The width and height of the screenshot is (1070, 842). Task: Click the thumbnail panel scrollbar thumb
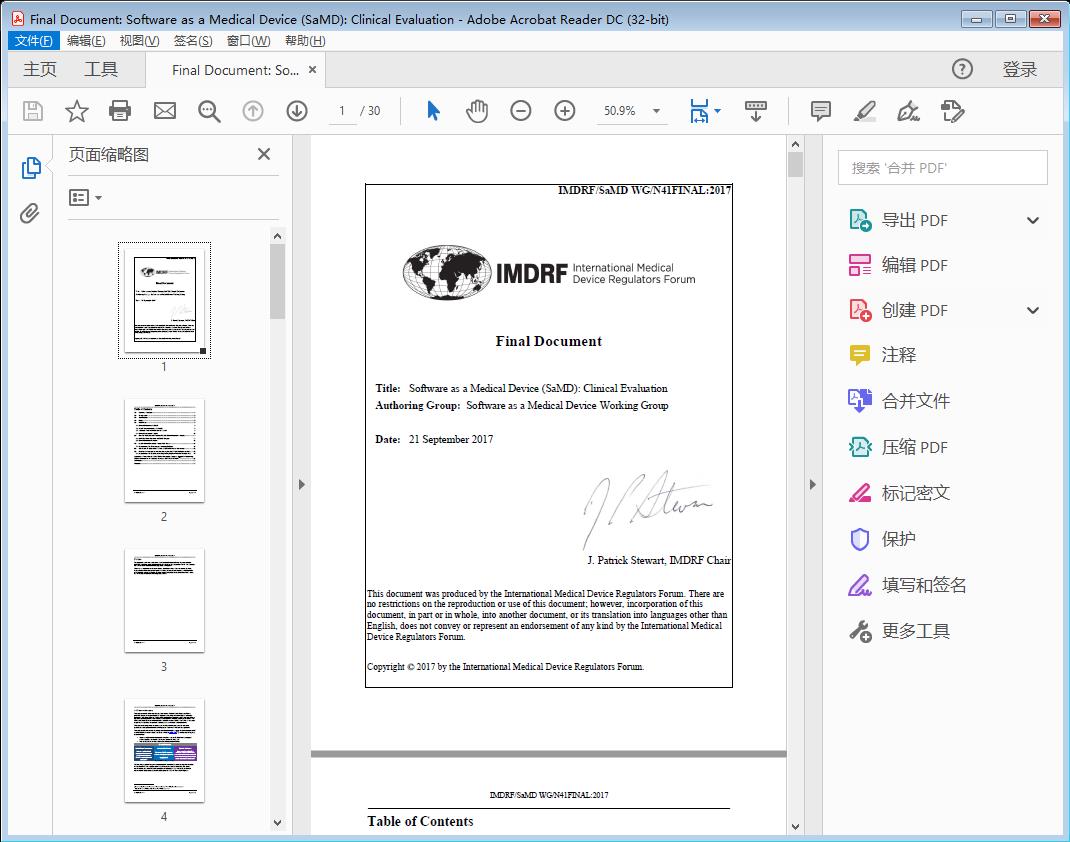point(277,281)
